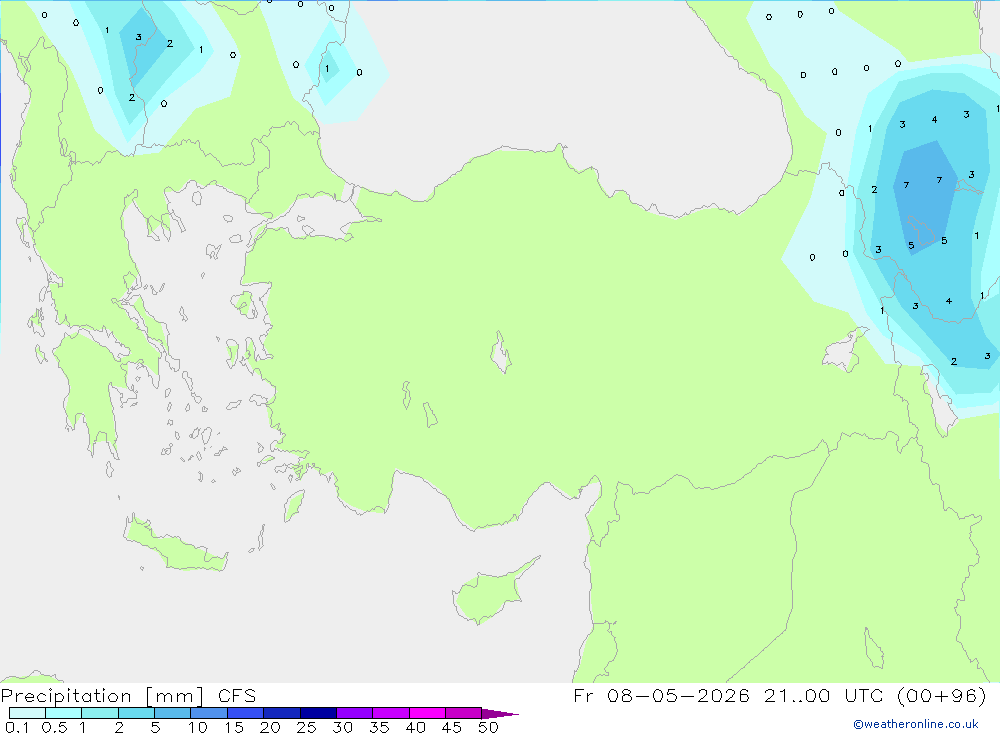Click the legend label '0.1'
This screenshot has height=733, width=1000.
click(x=17, y=727)
